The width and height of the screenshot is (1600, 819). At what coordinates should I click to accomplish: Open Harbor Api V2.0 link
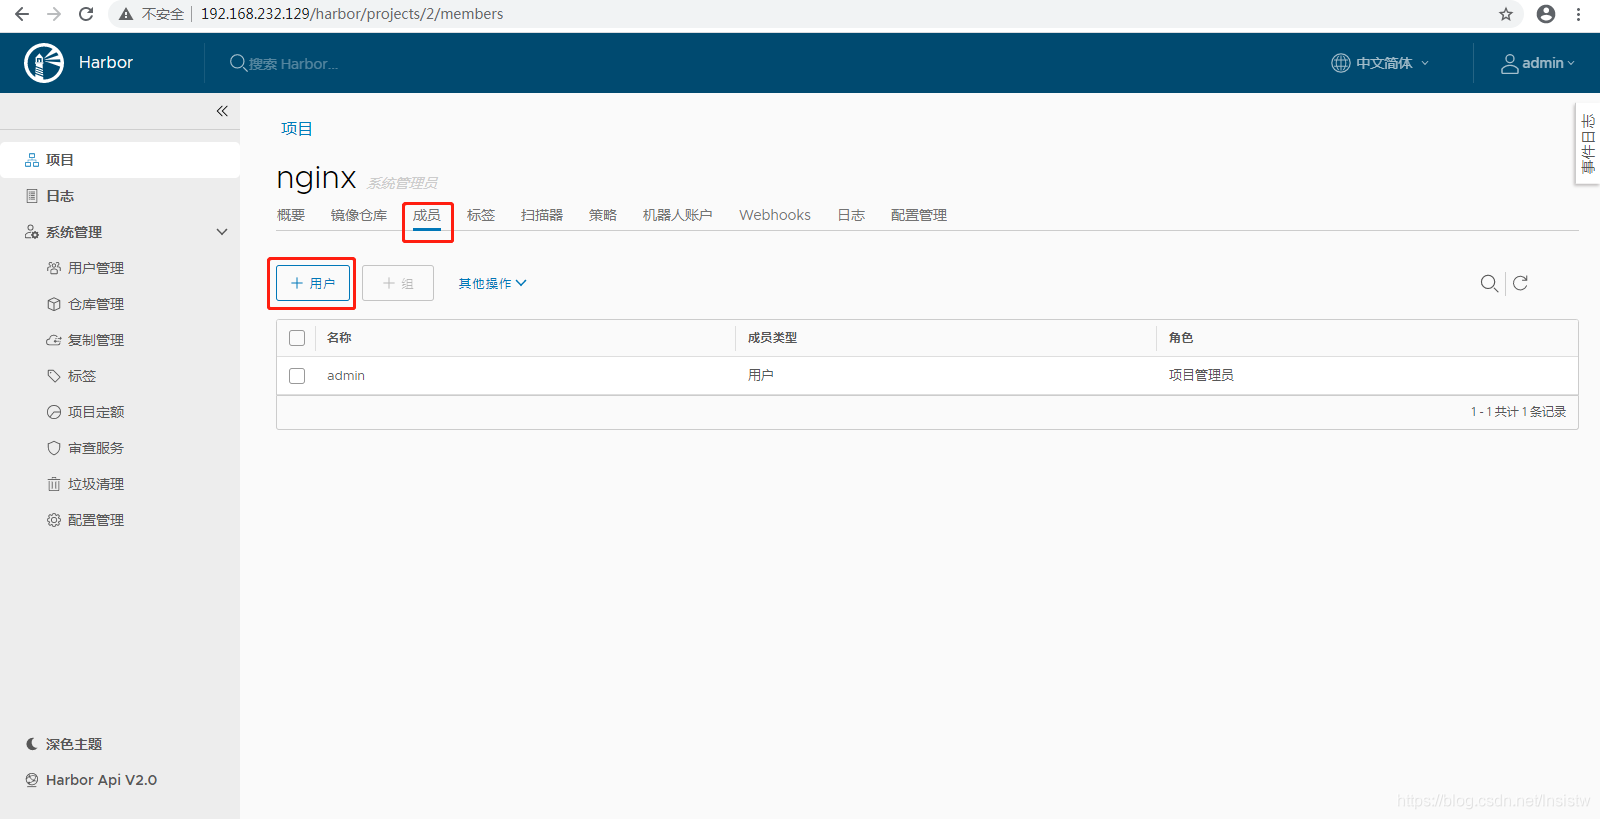(x=91, y=780)
